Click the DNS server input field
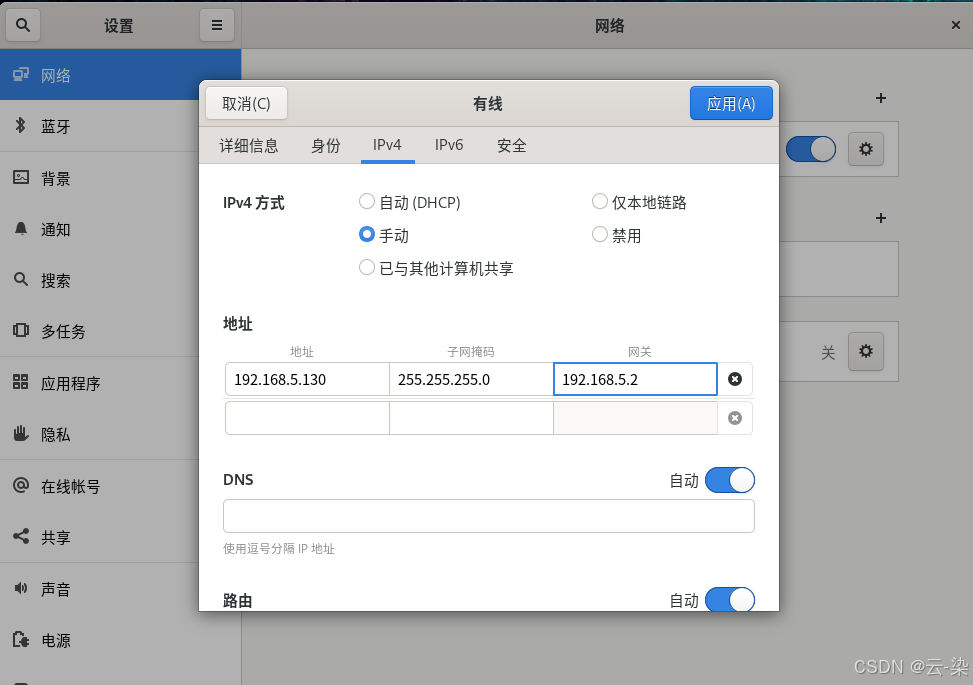Viewport: 973px width, 685px height. 489,516
